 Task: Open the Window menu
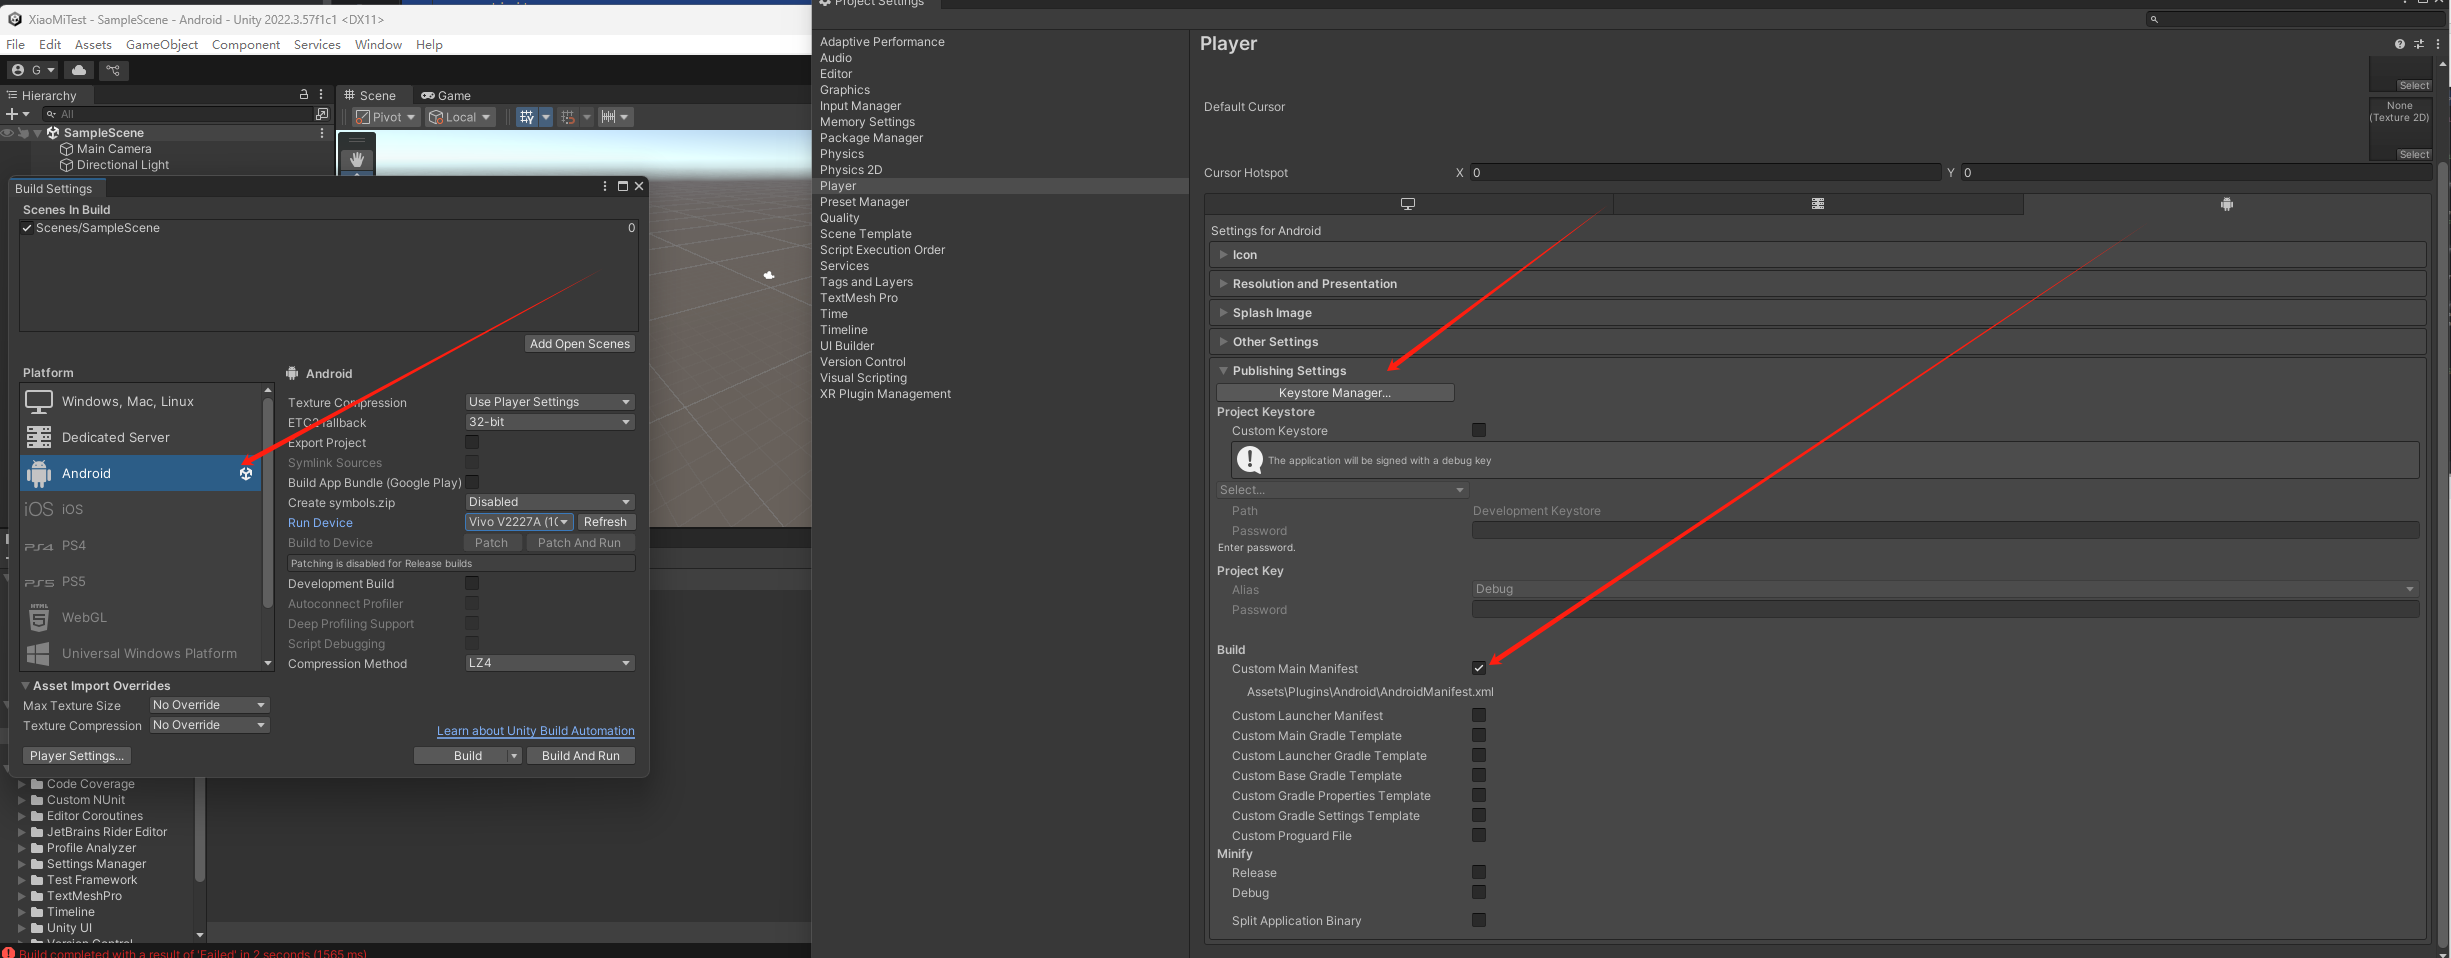[x=378, y=45]
